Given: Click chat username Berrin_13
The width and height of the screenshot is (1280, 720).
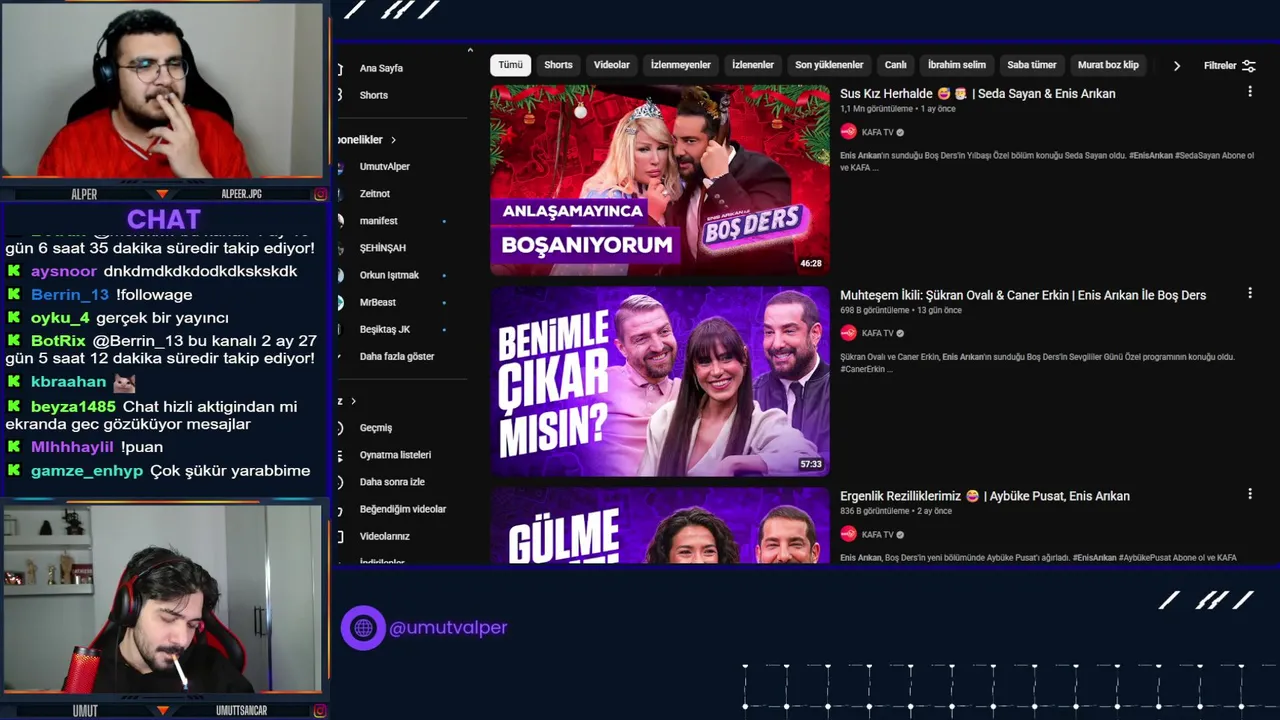Looking at the screenshot, I should [x=70, y=295].
